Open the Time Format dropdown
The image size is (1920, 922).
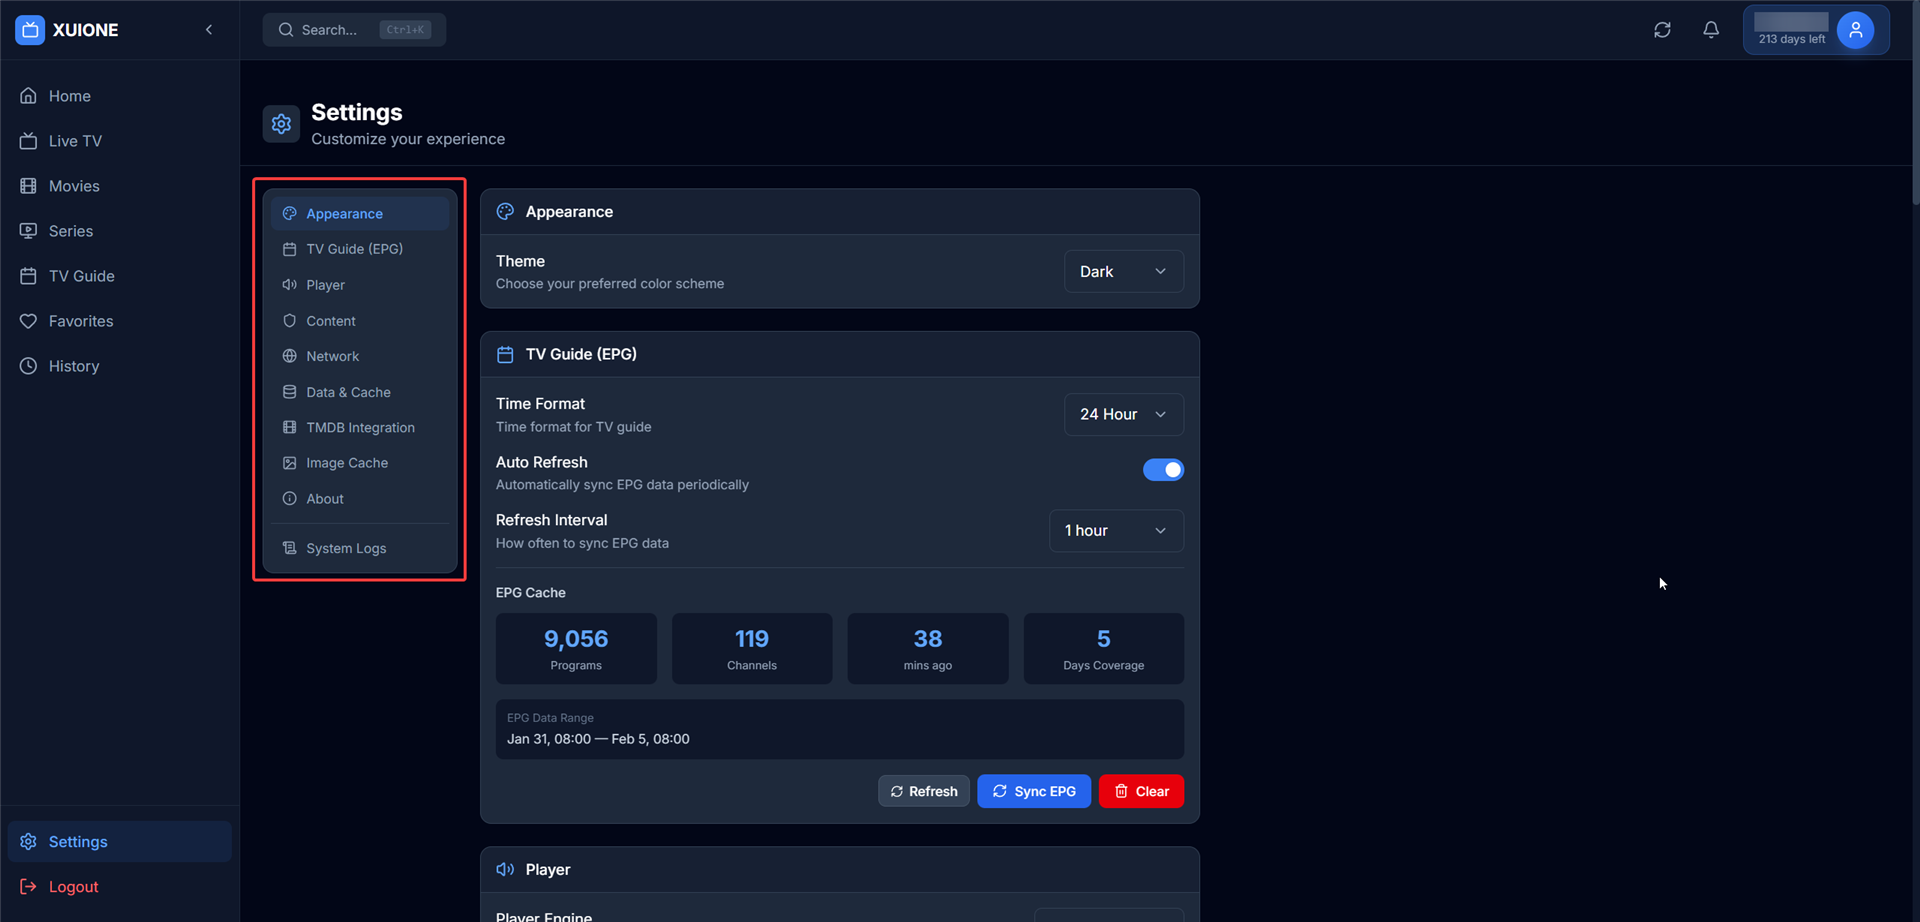[x=1123, y=414]
